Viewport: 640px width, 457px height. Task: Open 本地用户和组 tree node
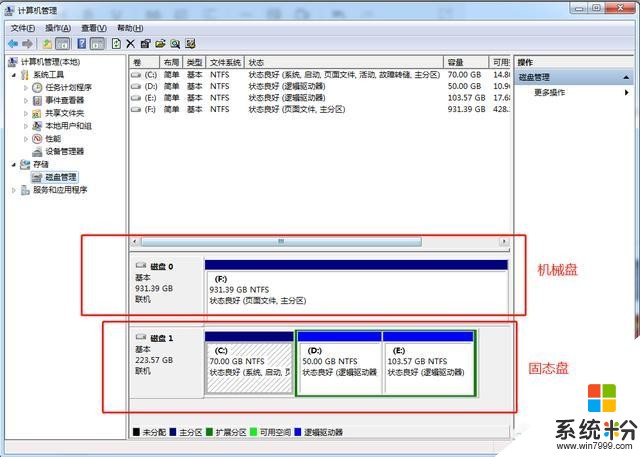click(x=68, y=126)
